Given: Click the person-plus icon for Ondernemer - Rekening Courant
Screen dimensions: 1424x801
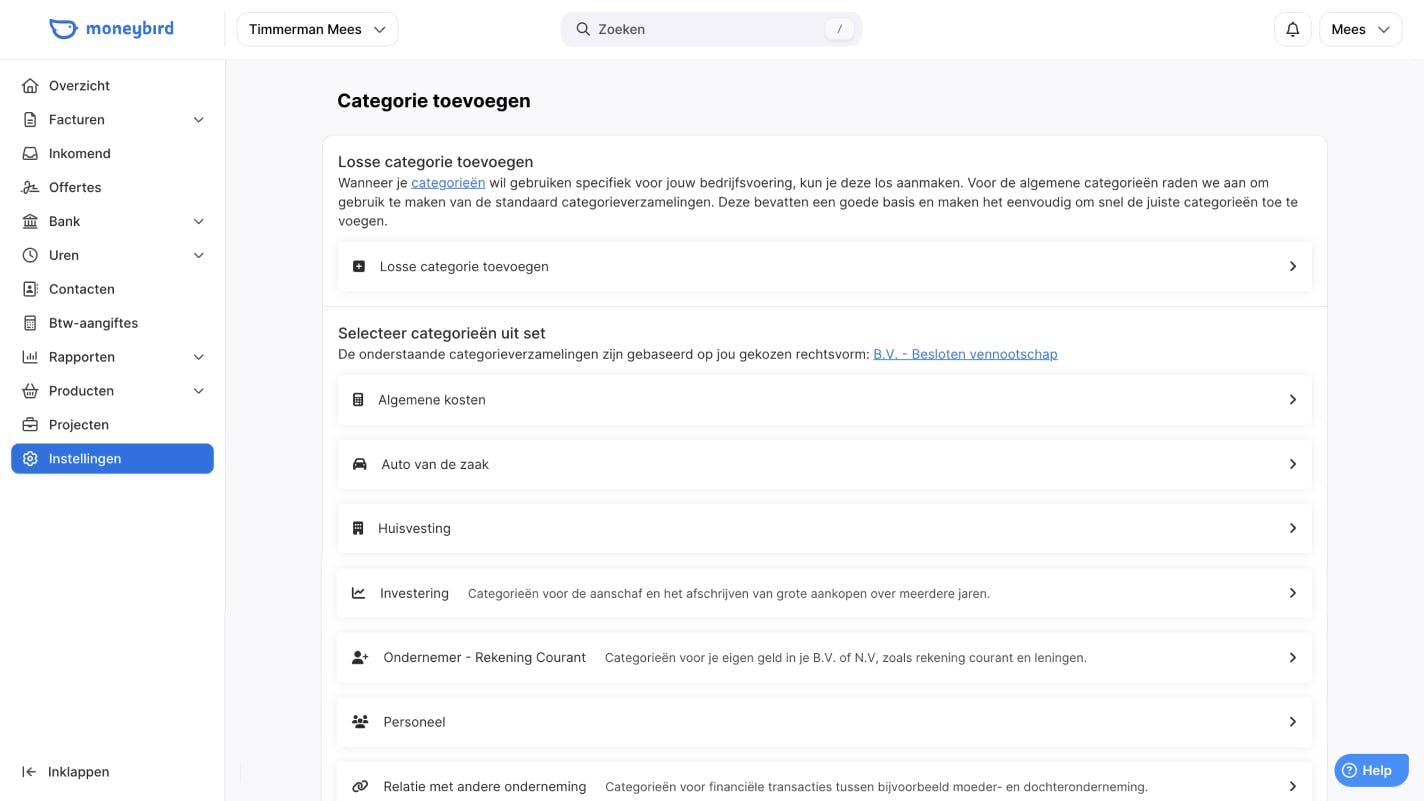Looking at the screenshot, I should [x=358, y=657].
